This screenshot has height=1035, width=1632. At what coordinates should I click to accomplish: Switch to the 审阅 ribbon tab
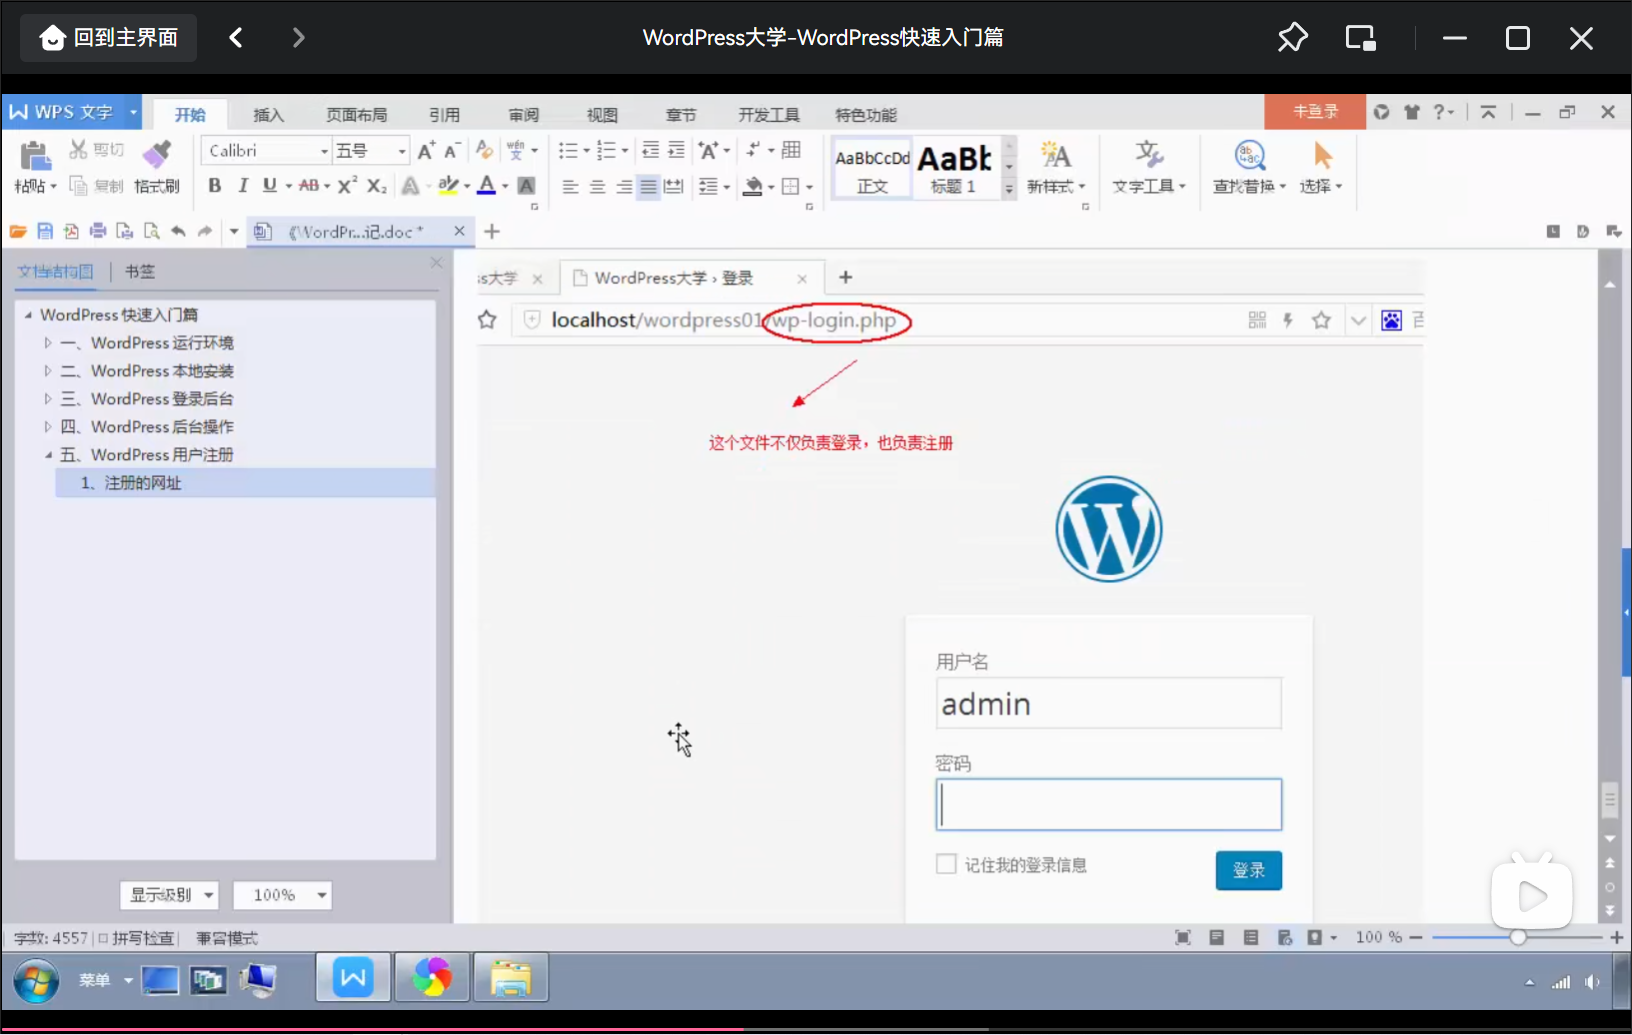523,115
